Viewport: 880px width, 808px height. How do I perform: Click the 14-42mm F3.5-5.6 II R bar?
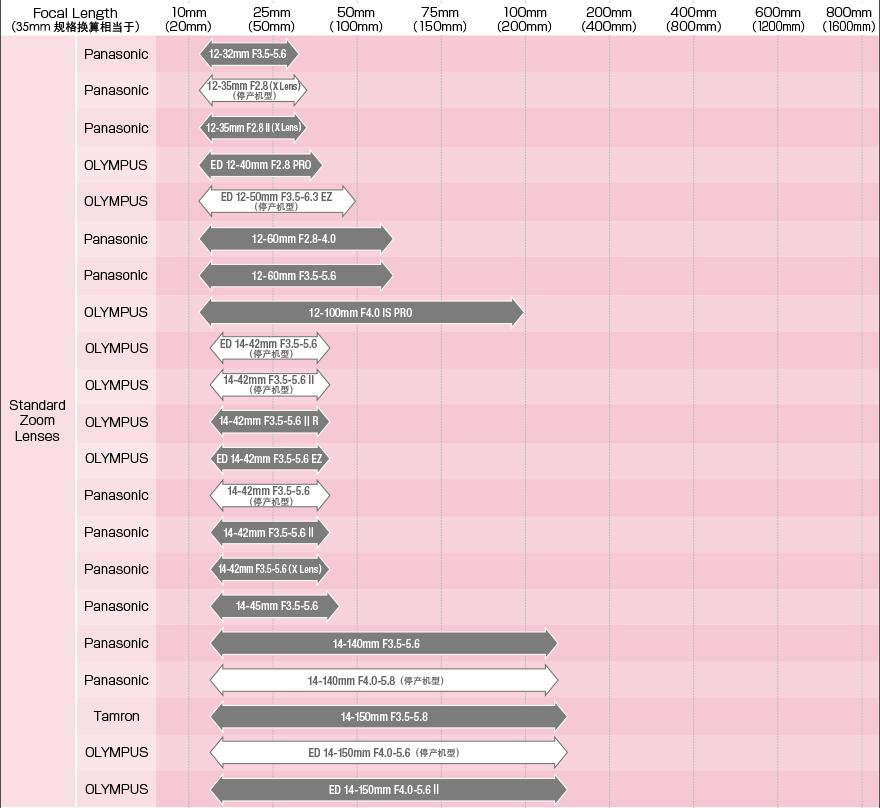270,421
